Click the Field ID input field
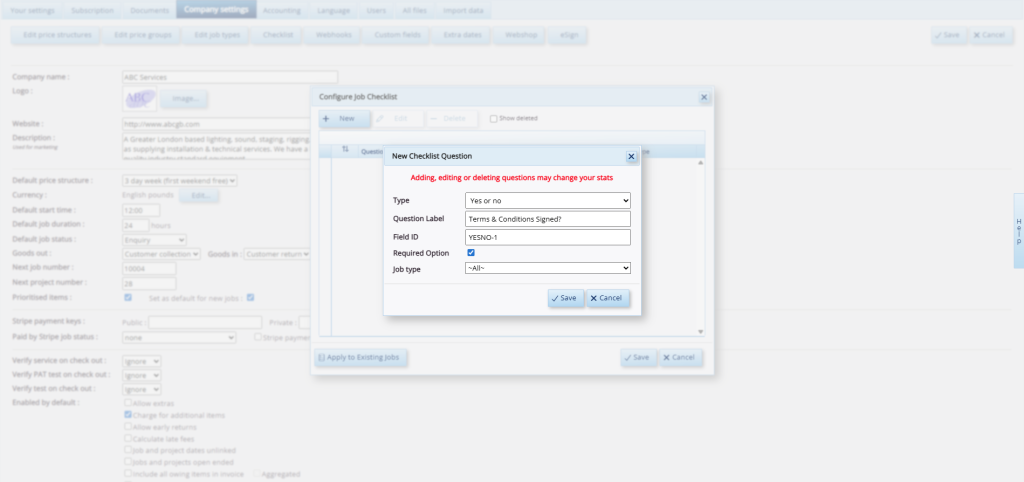Image resolution: width=1024 pixels, height=482 pixels. coord(548,237)
